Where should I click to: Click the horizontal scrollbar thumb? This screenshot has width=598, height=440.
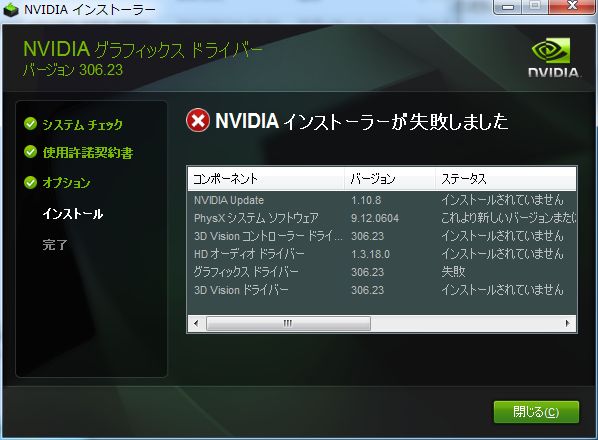click(x=288, y=323)
